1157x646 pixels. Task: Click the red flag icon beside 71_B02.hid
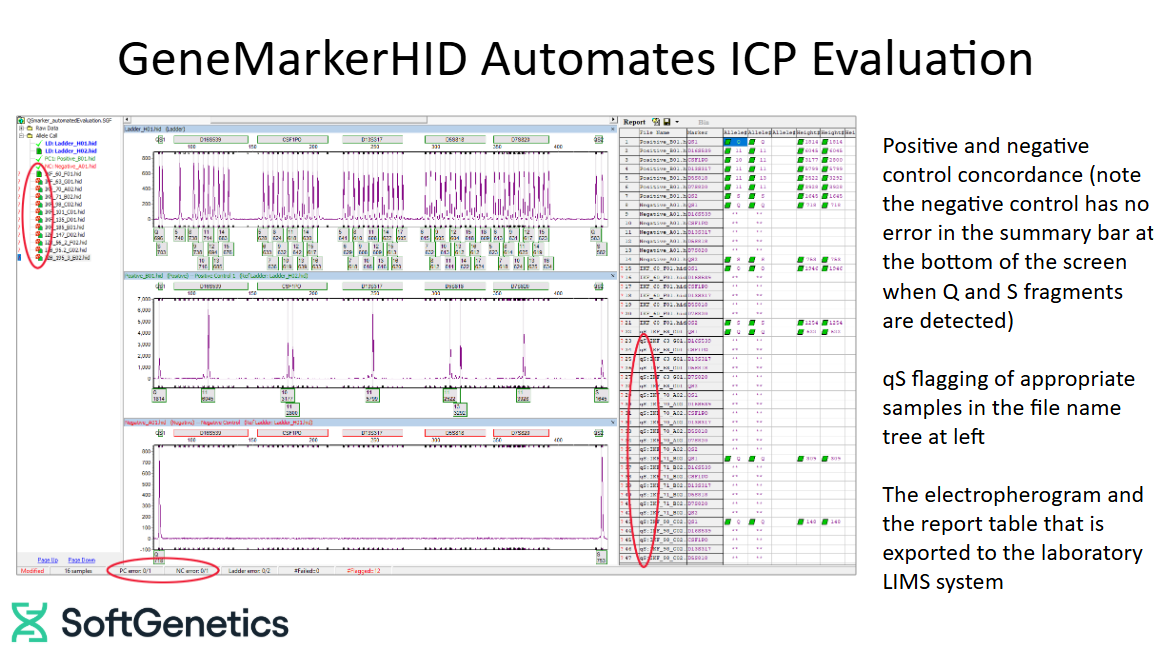click(x=39, y=197)
